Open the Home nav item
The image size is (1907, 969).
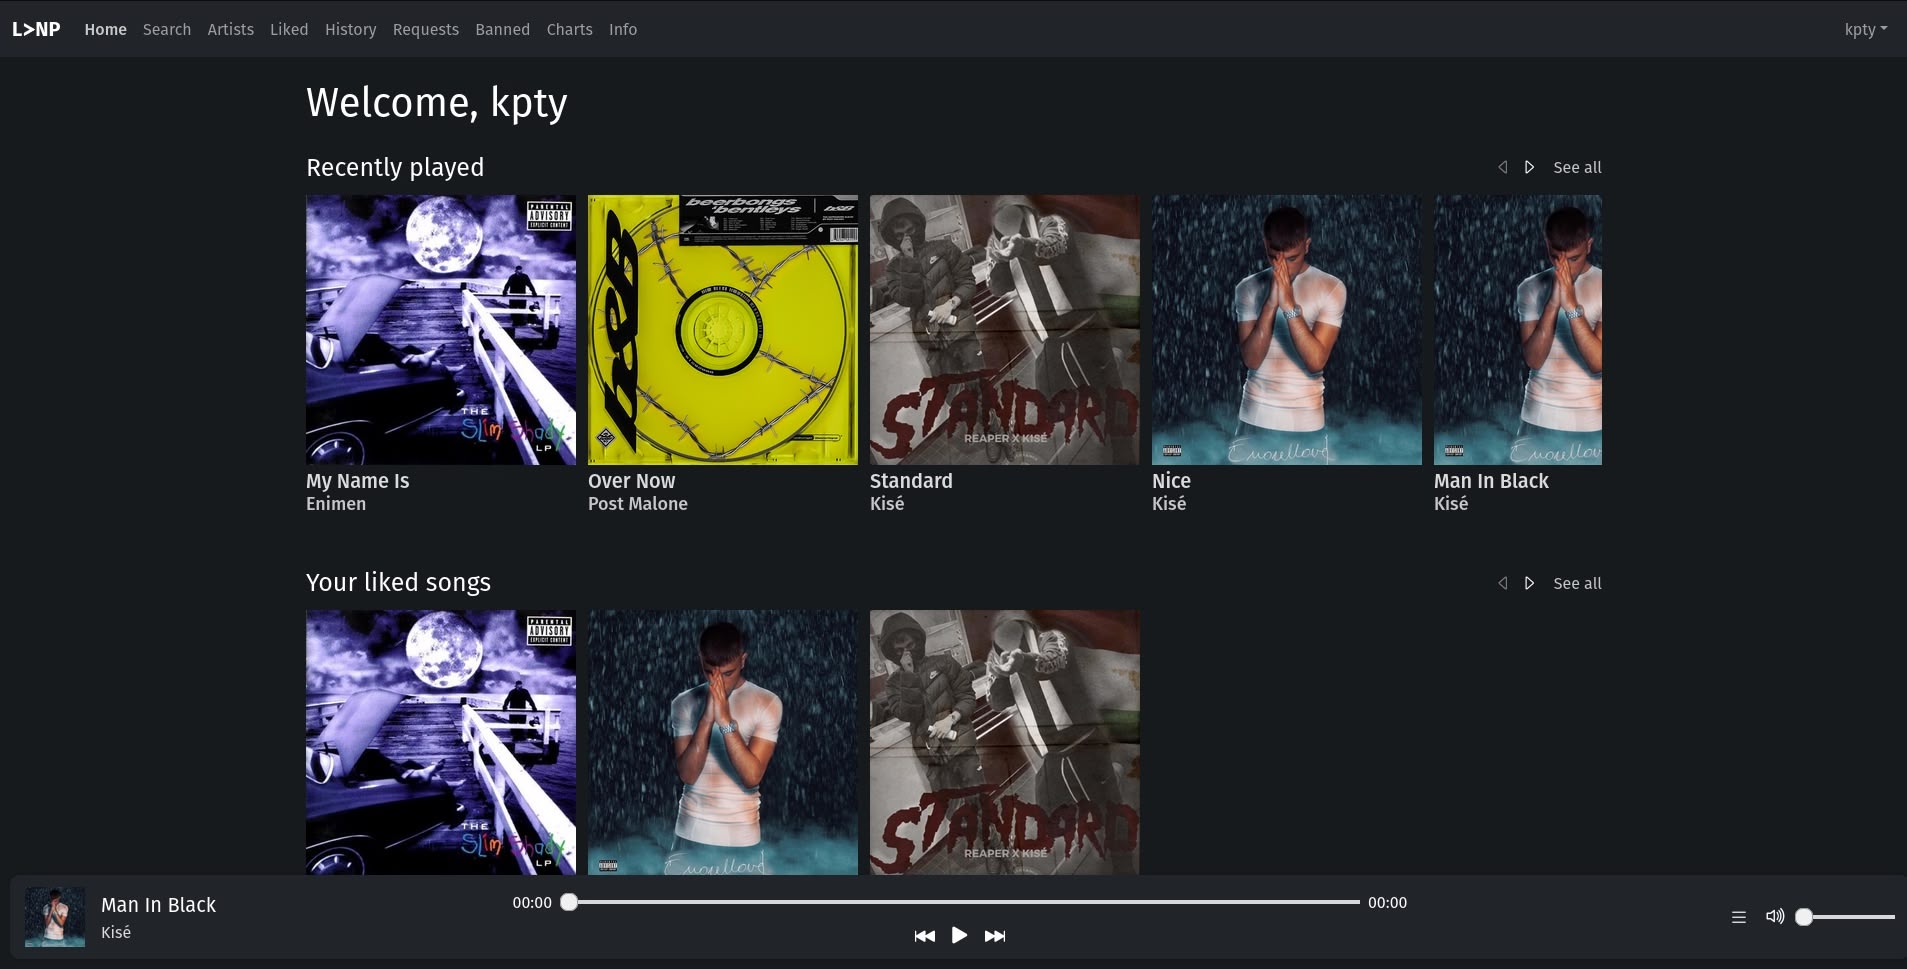tap(105, 29)
